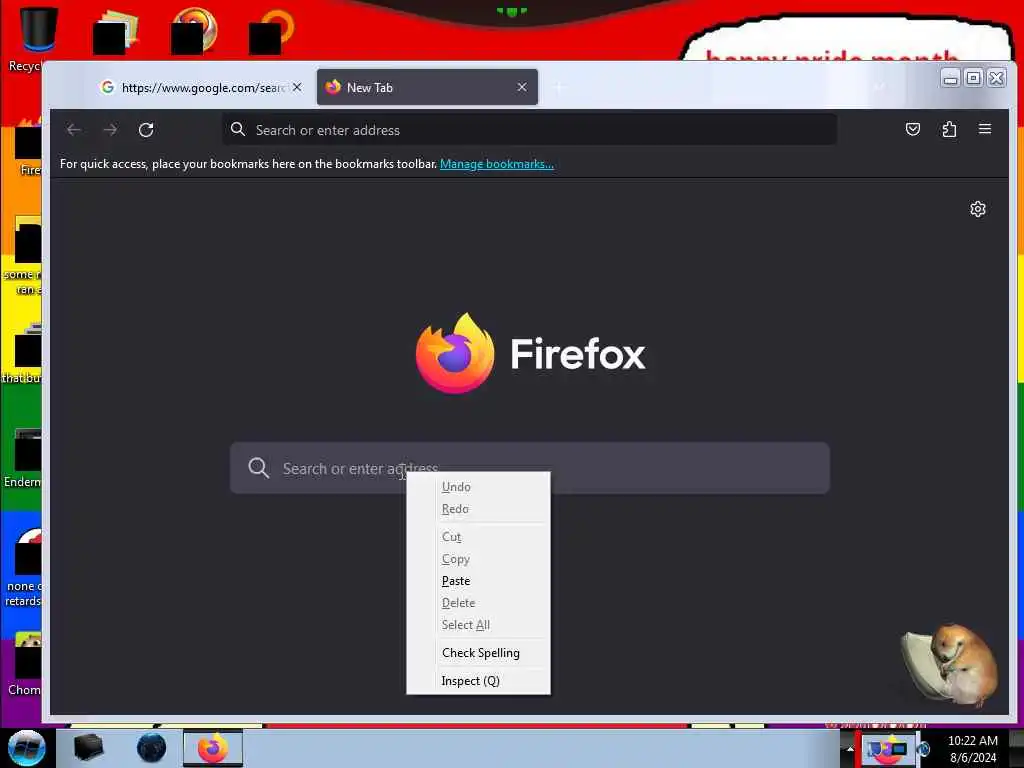Open the Windows Start orb
The width and height of the screenshot is (1024, 768).
27,748
